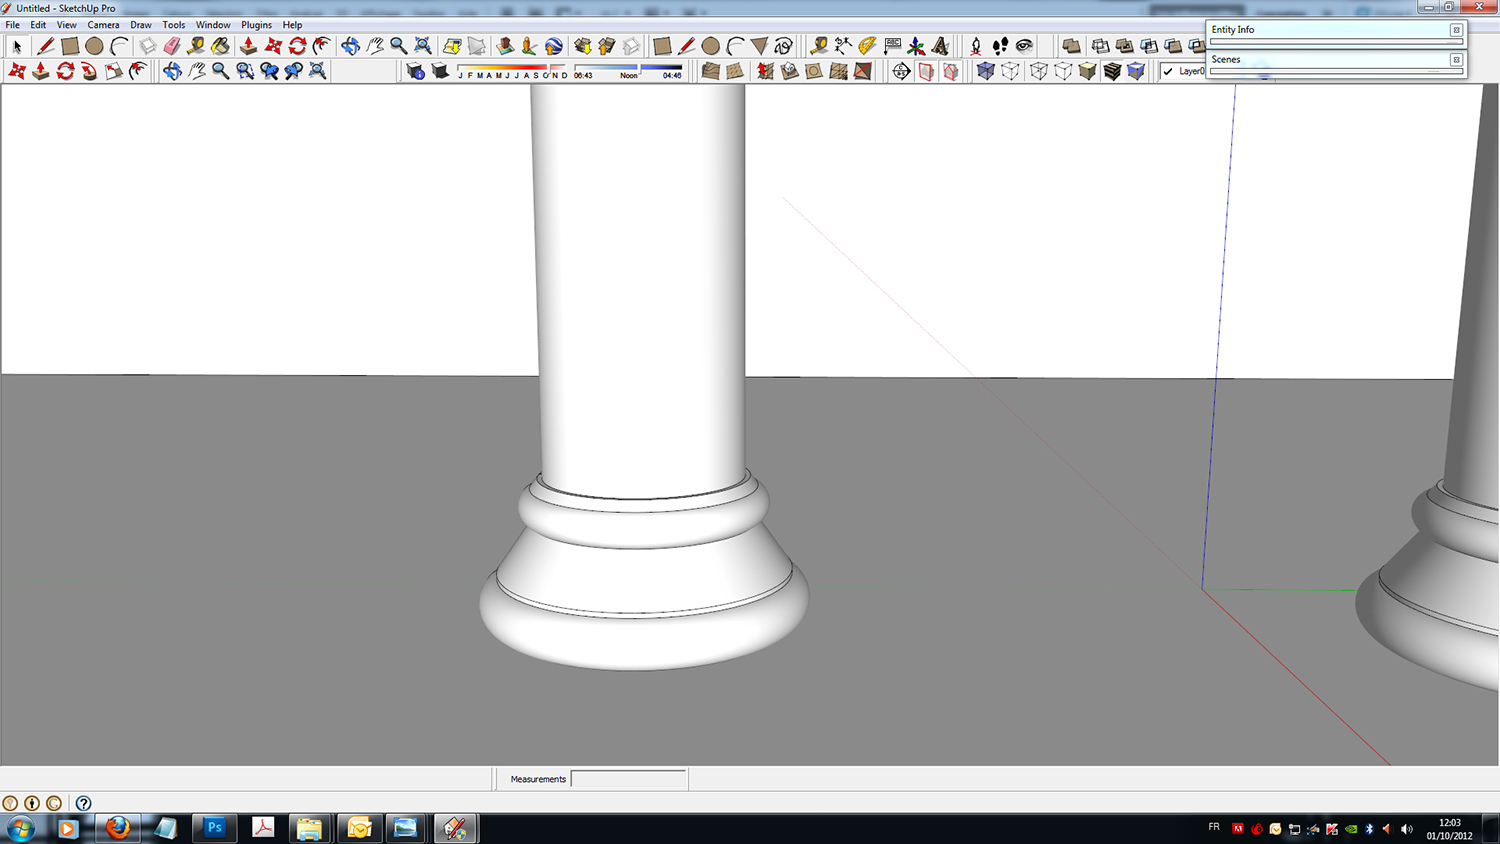The height and width of the screenshot is (844, 1500).
Task: Click the Measurements input box
Action: [x=628, y=779]
